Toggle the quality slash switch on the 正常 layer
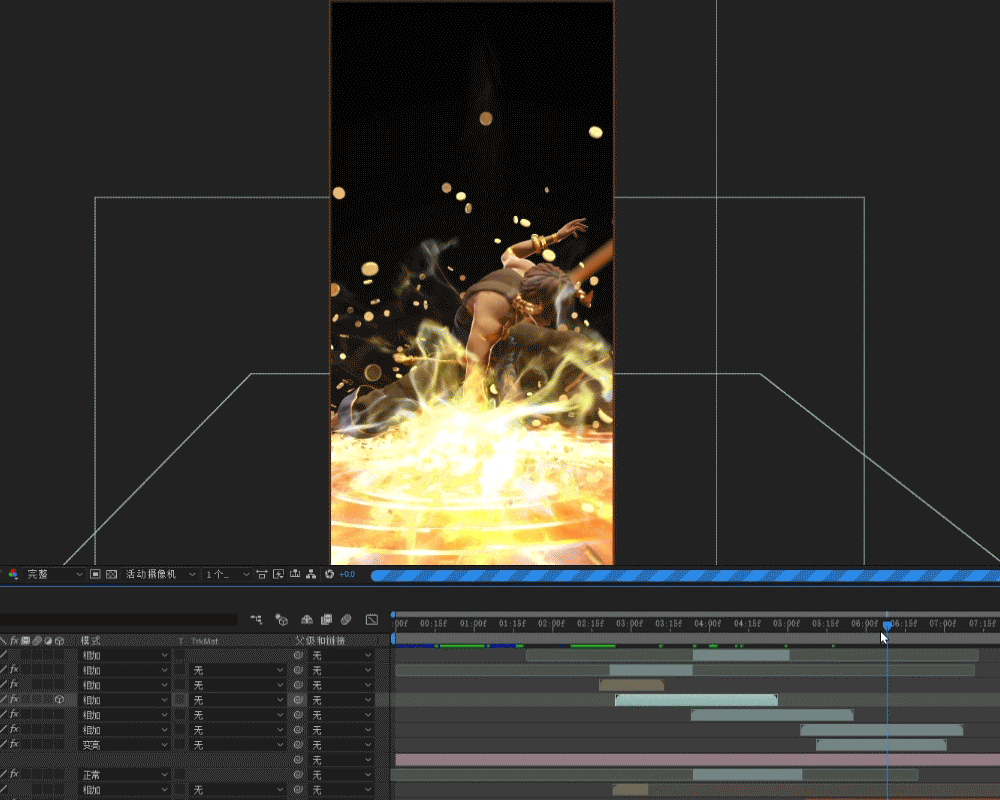Viewport: 1000px width, 800px height. click(x=3, y=774)
